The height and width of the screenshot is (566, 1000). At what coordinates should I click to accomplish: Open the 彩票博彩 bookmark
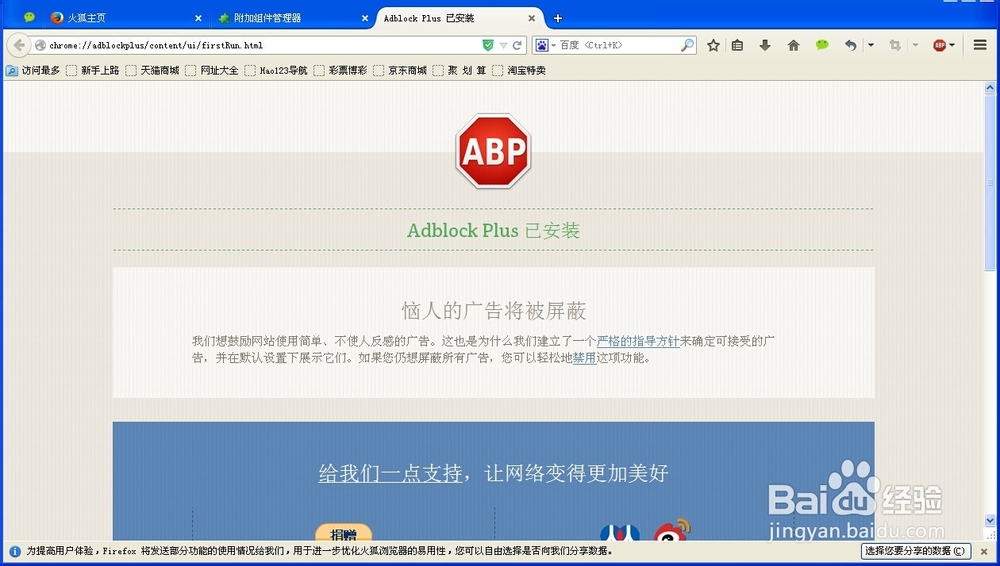(x=341, y=70)
